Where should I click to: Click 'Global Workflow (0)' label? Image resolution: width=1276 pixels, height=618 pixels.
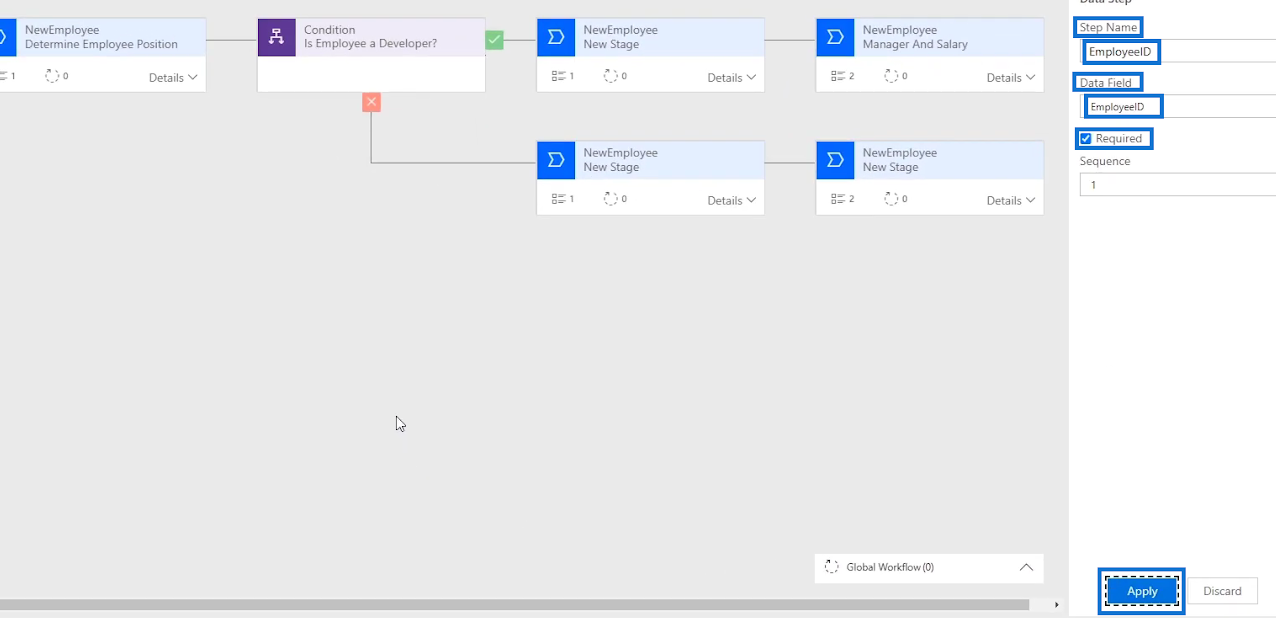[890, 567]
